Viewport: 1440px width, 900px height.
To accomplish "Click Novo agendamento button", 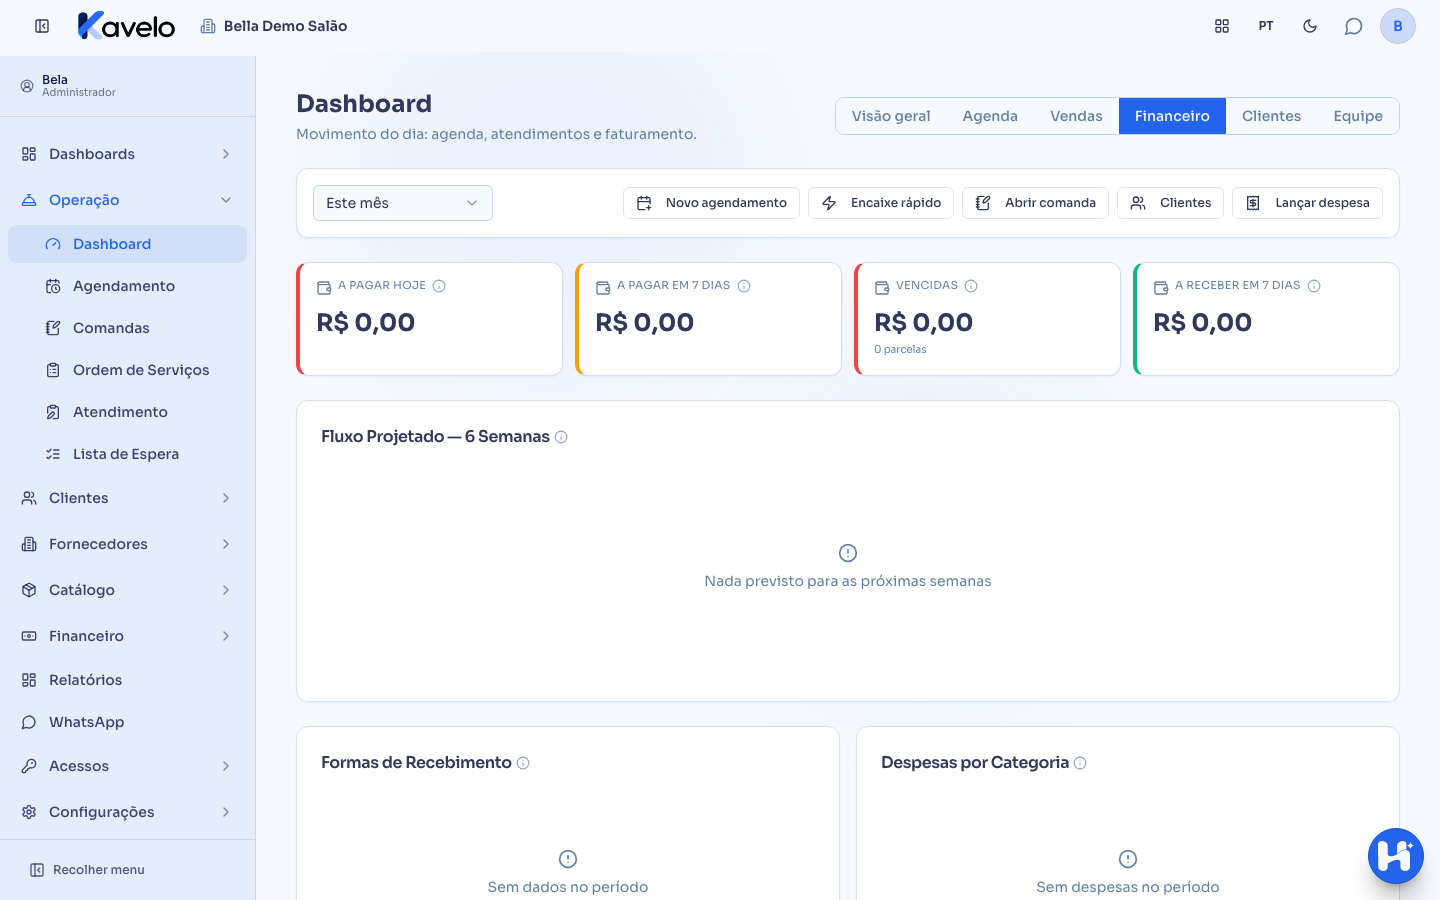I will (711, 203).
